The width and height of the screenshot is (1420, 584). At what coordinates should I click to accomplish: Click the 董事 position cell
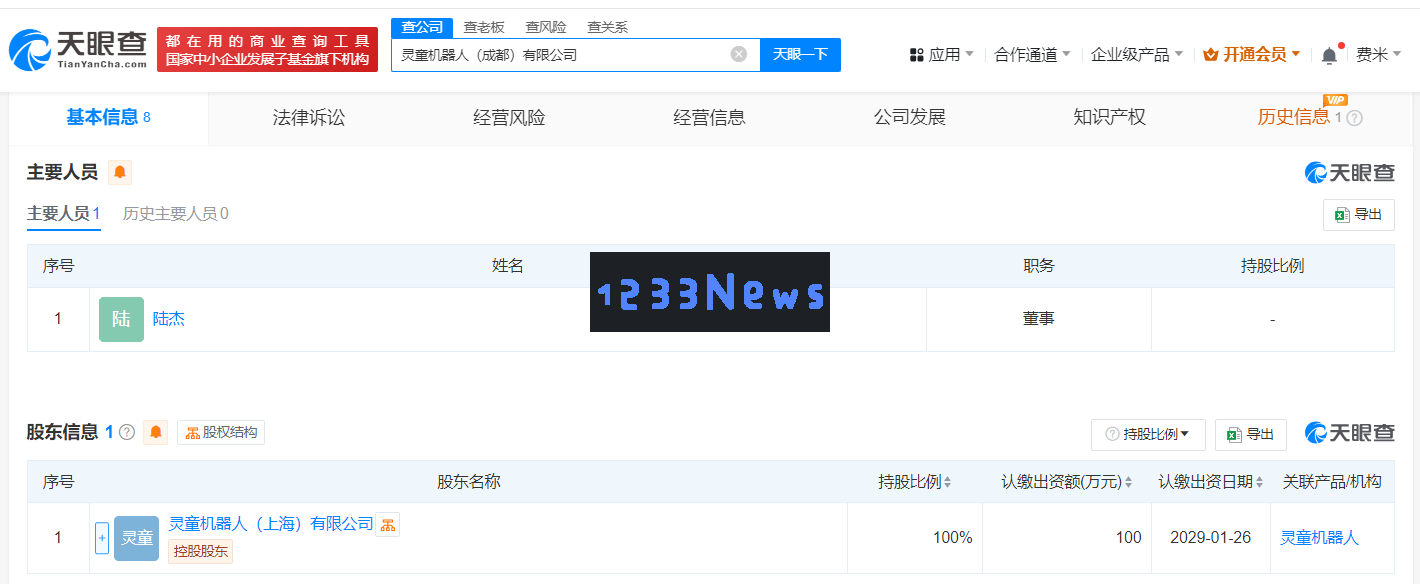(x=1039, y=319)
